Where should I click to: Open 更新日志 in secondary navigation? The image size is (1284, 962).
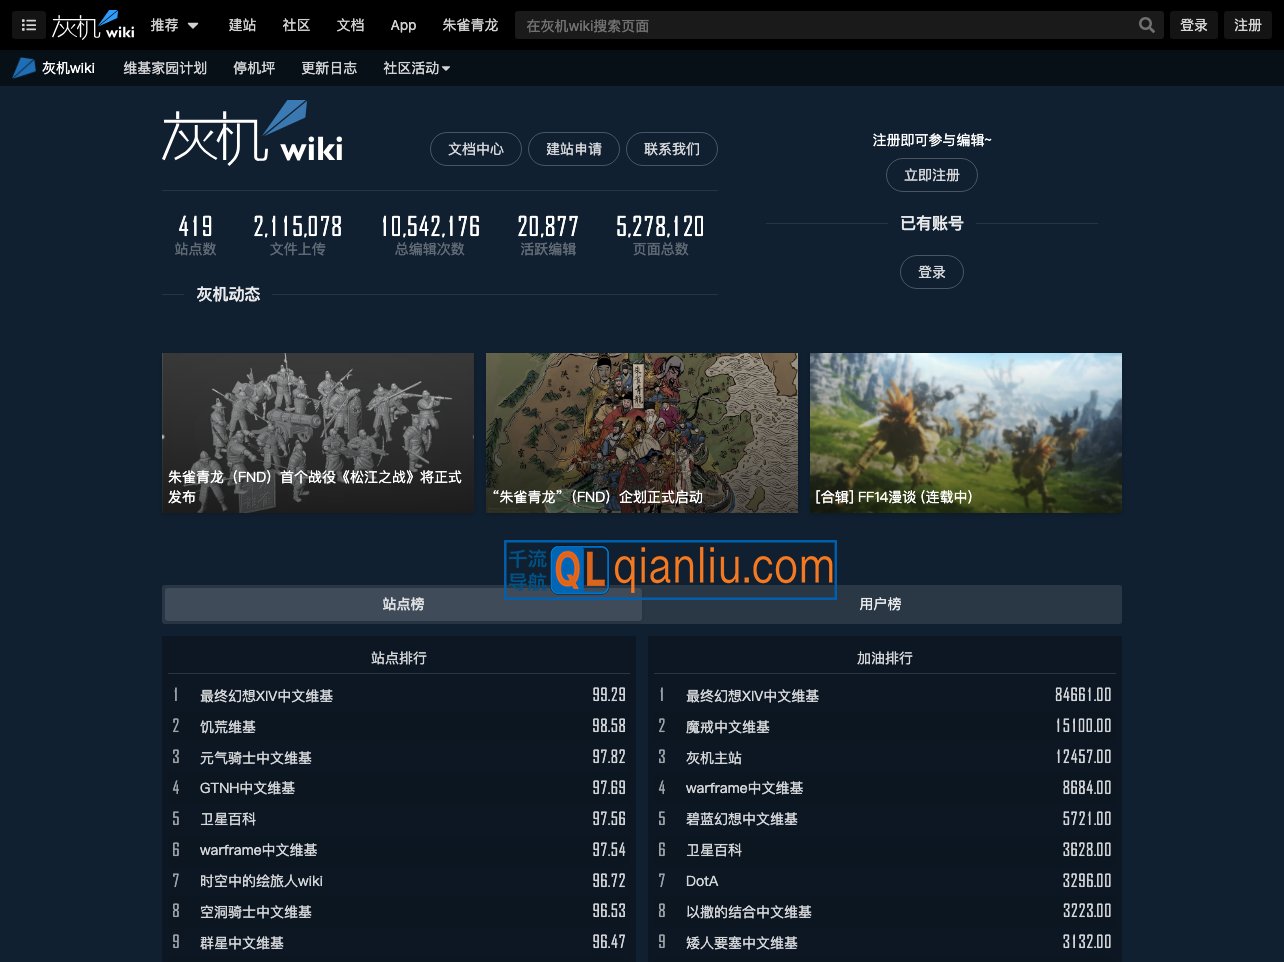point(329,68)
